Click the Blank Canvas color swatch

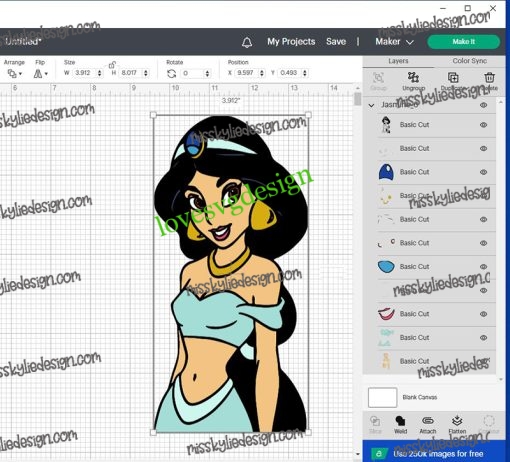click(382, 397)
